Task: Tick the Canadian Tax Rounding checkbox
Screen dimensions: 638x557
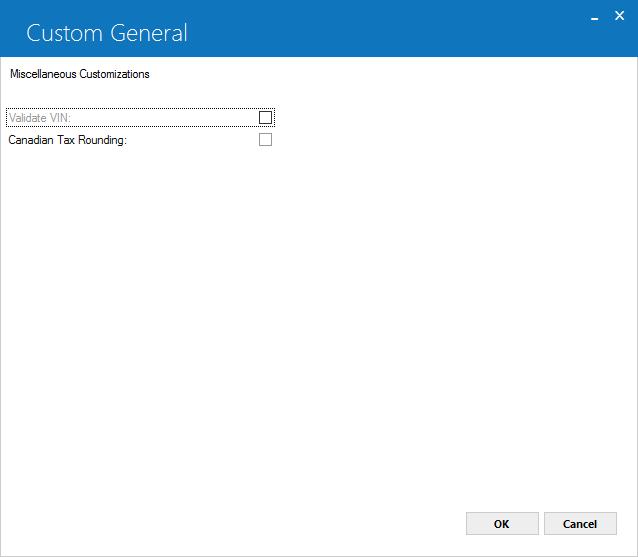Action: (x=265, y=140)
